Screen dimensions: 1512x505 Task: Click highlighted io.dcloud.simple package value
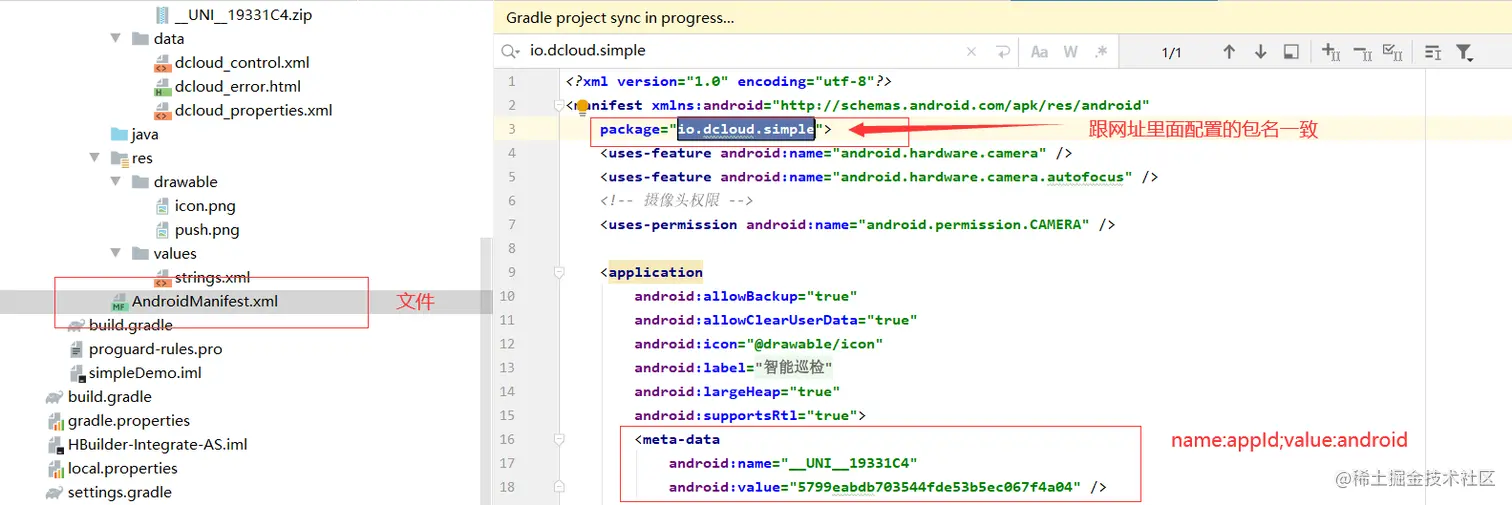pos(746,129)
